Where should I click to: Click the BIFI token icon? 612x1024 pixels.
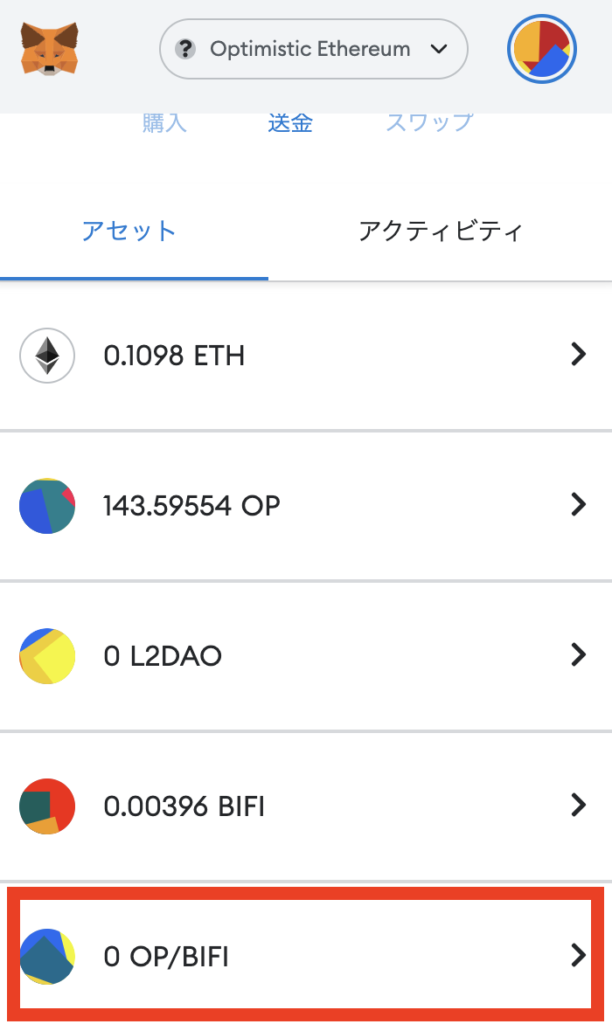47,806
